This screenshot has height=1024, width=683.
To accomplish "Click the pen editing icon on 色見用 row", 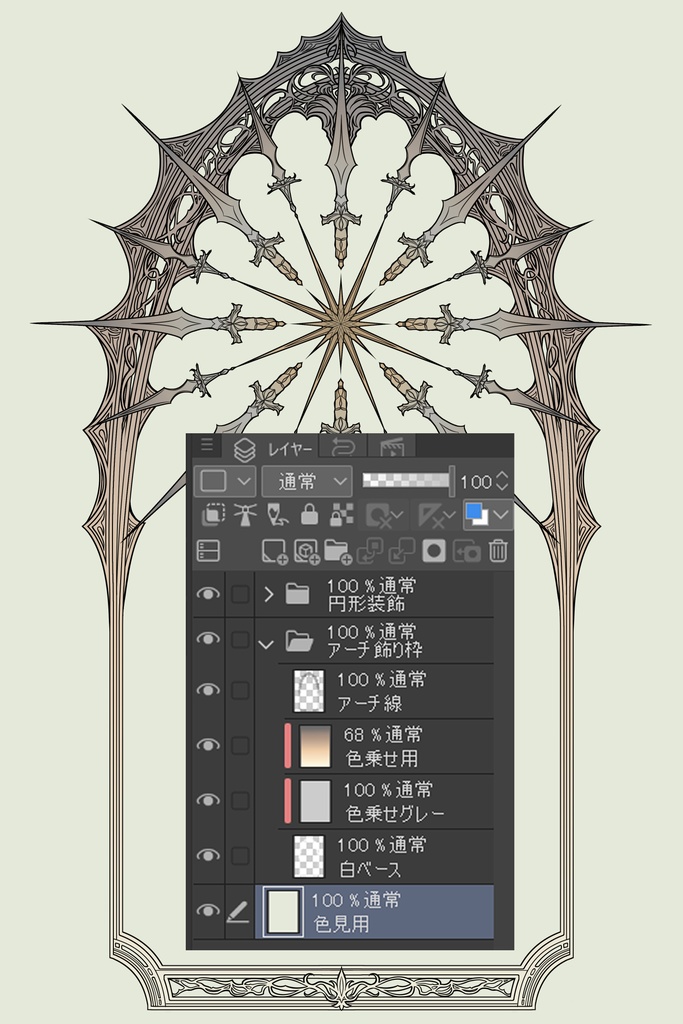I will click(x=239, y=911).
